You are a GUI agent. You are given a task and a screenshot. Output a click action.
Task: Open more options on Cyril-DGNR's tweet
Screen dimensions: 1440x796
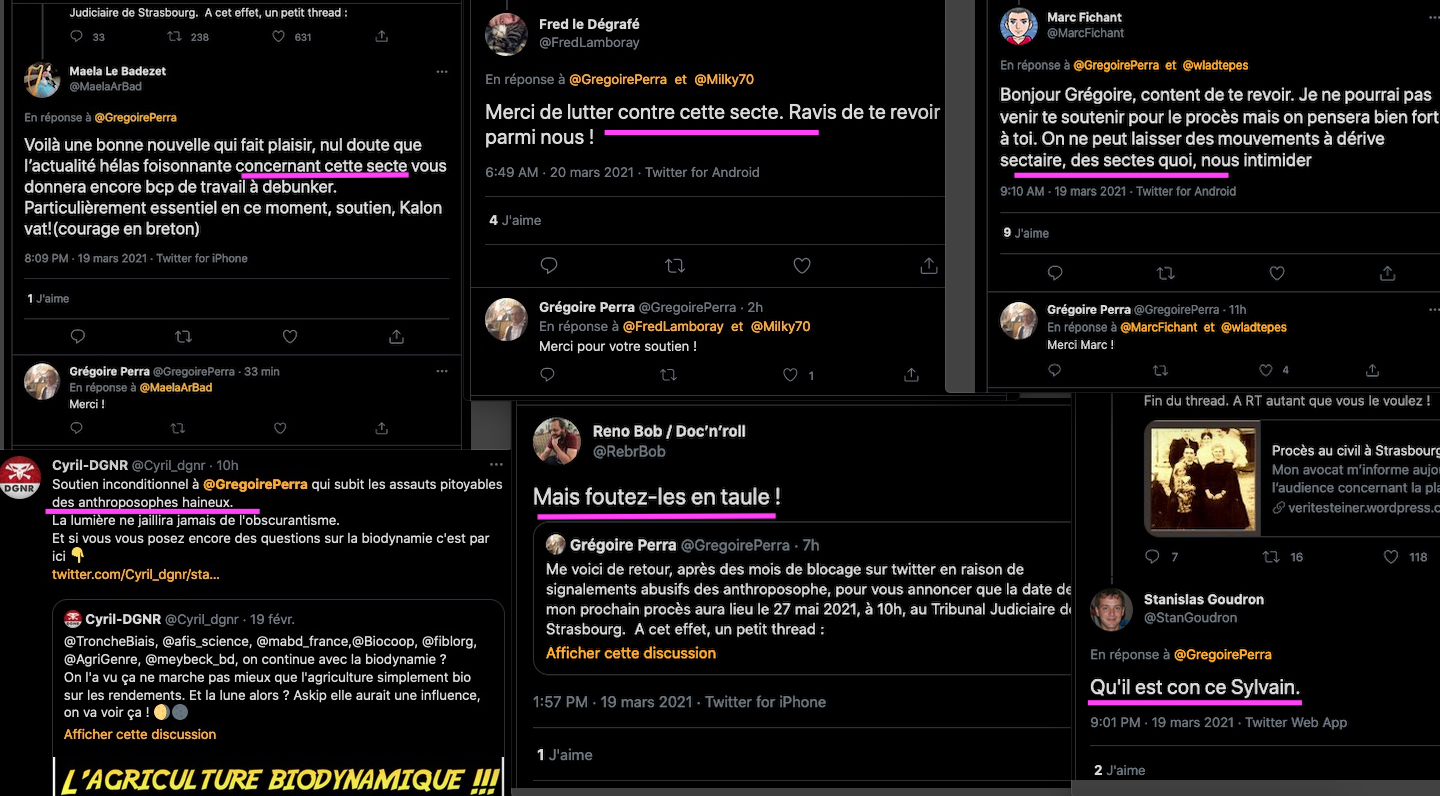[x=496, y=465]
